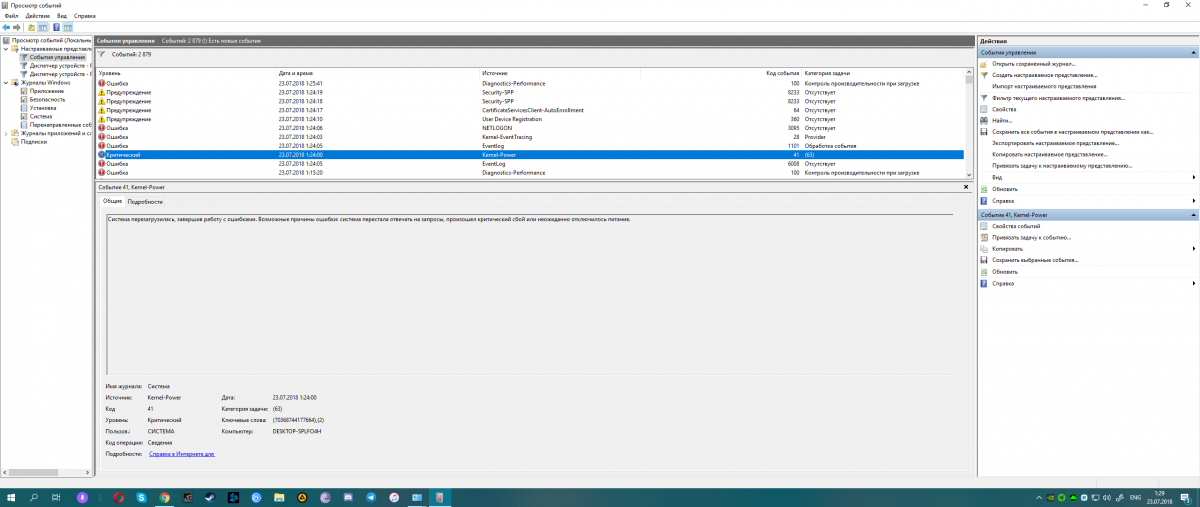The image size is (1200, 507).
Task: Open the Вид menu
Action: click(61, 16)
